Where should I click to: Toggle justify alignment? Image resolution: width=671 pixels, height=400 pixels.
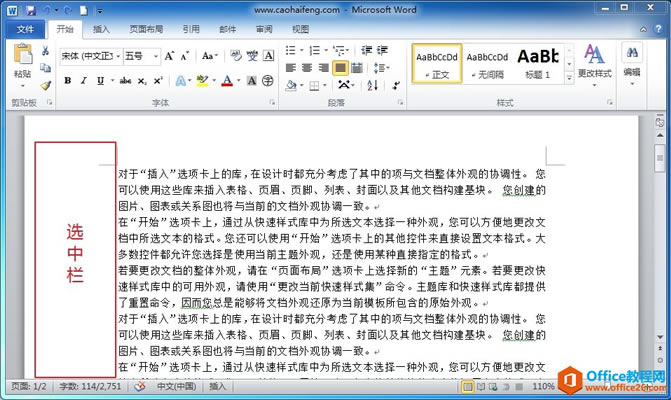pos(340,68)
